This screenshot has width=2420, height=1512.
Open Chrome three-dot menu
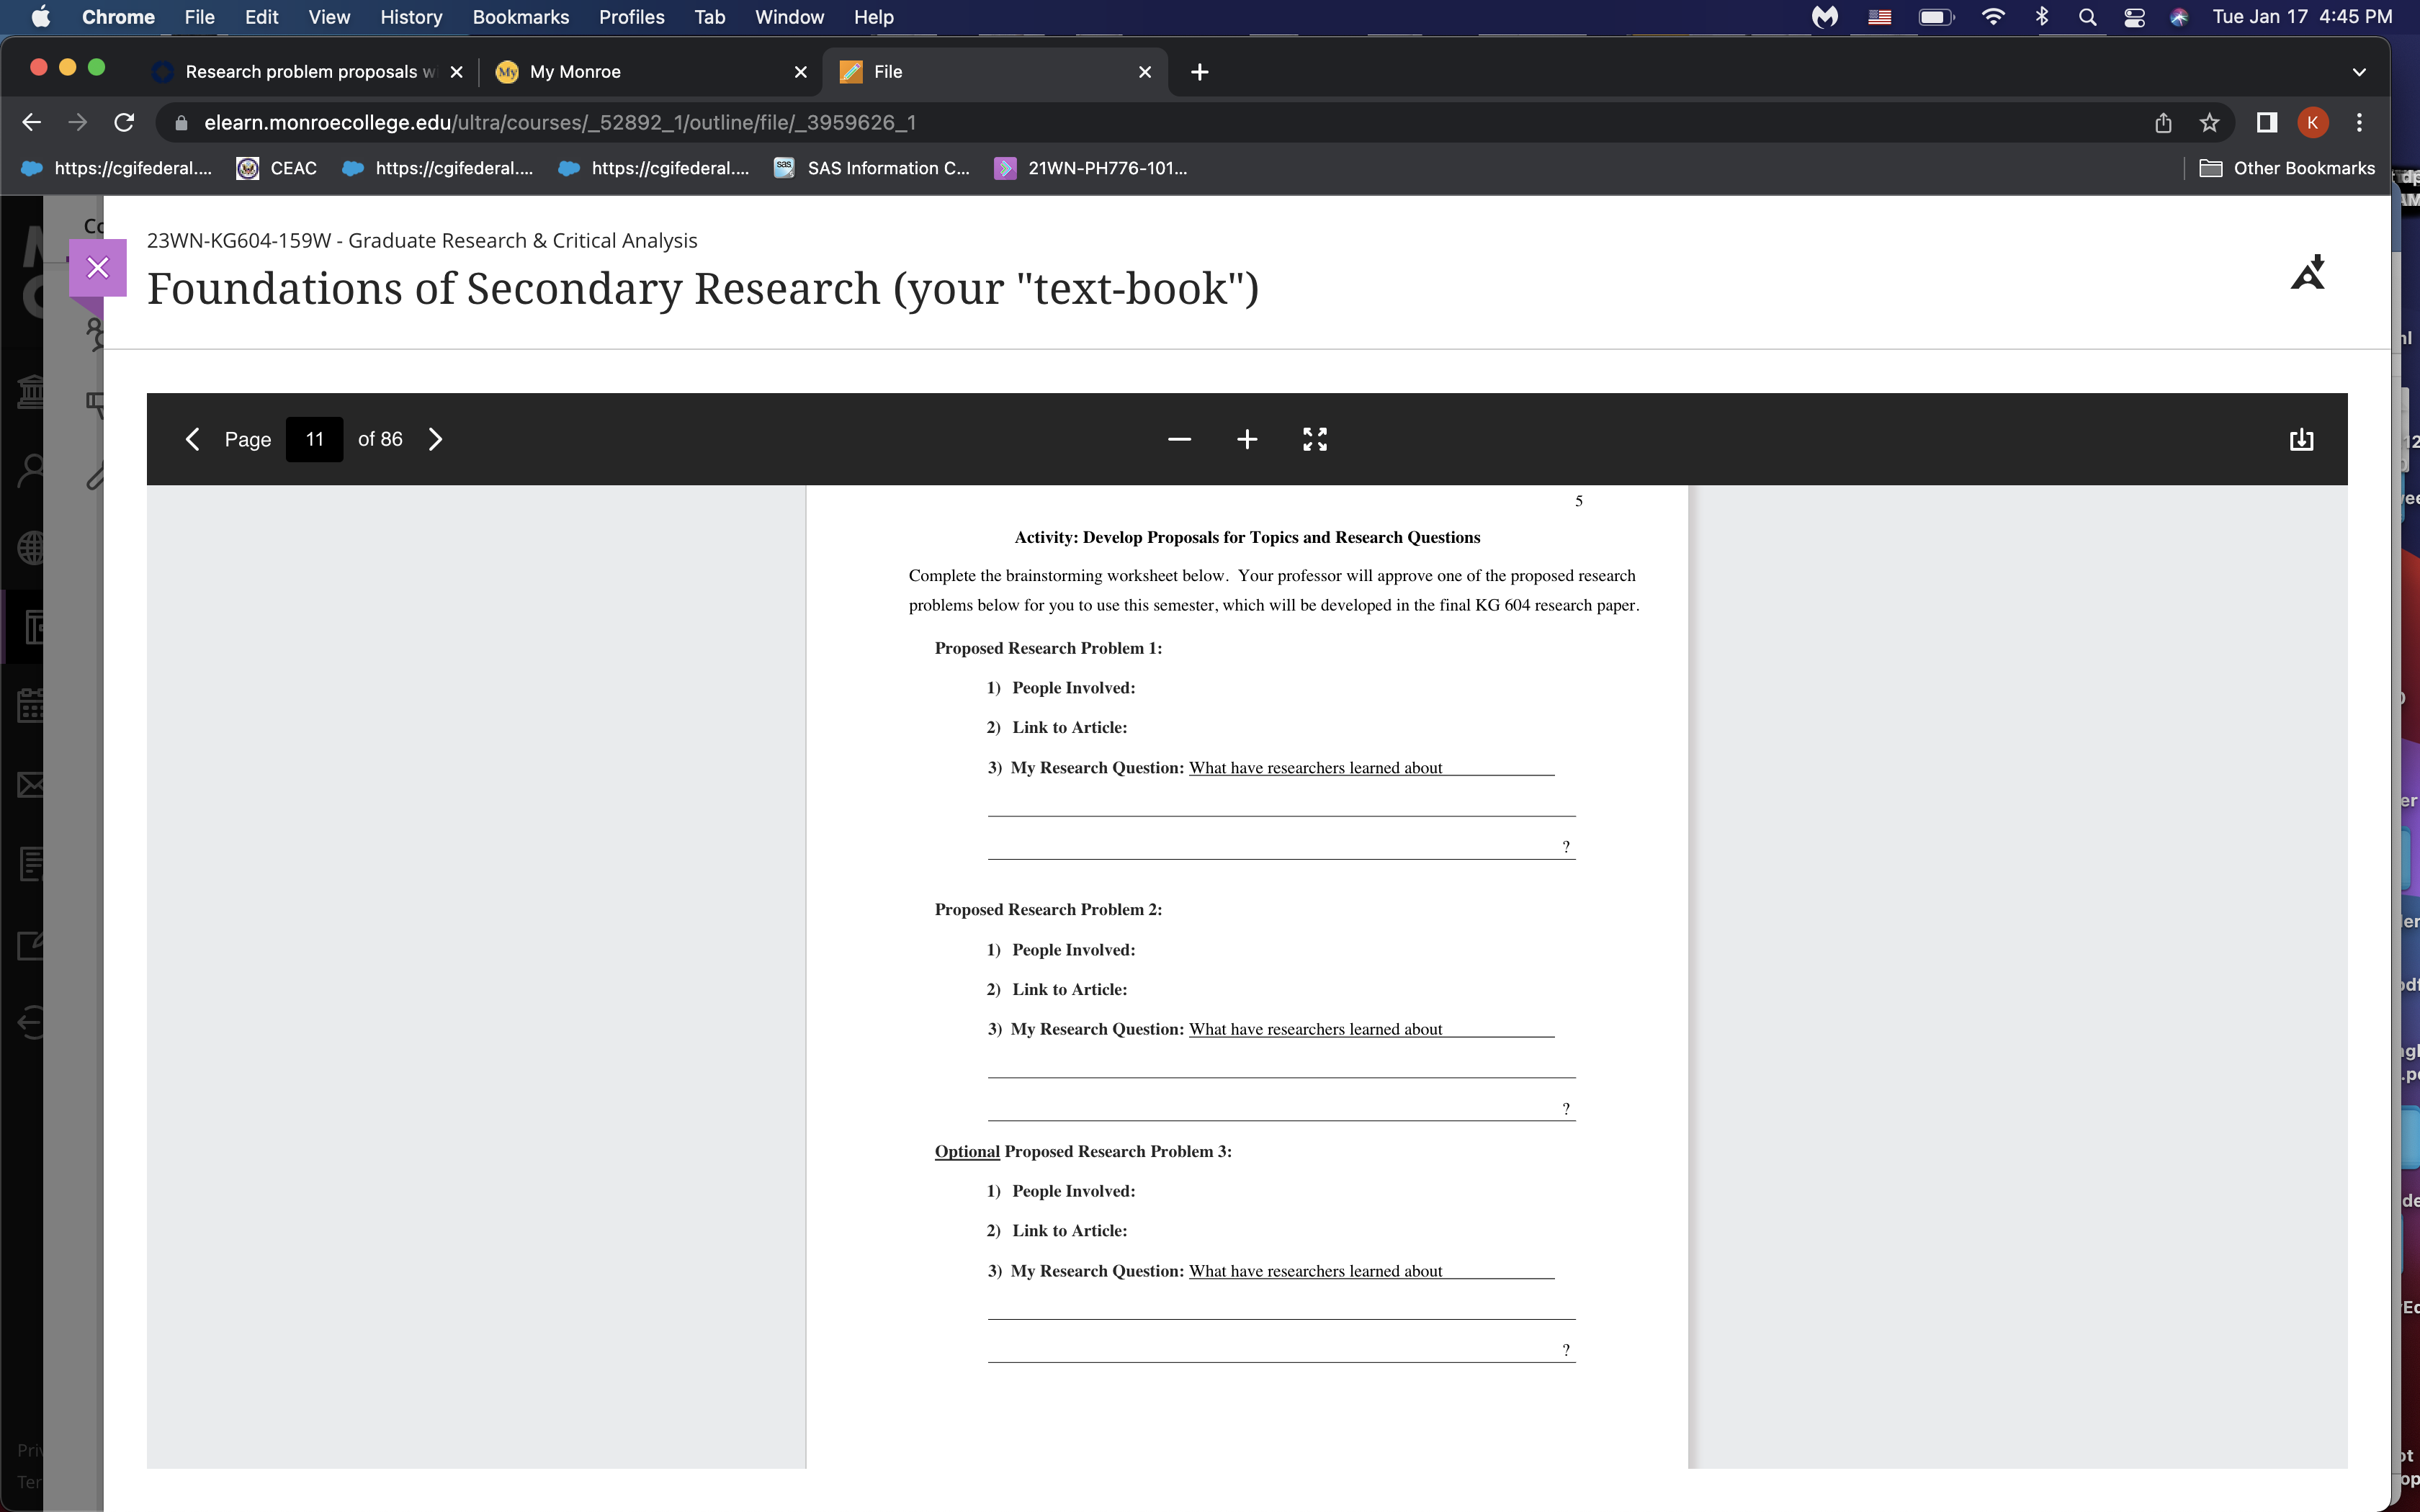(2359, 122)
